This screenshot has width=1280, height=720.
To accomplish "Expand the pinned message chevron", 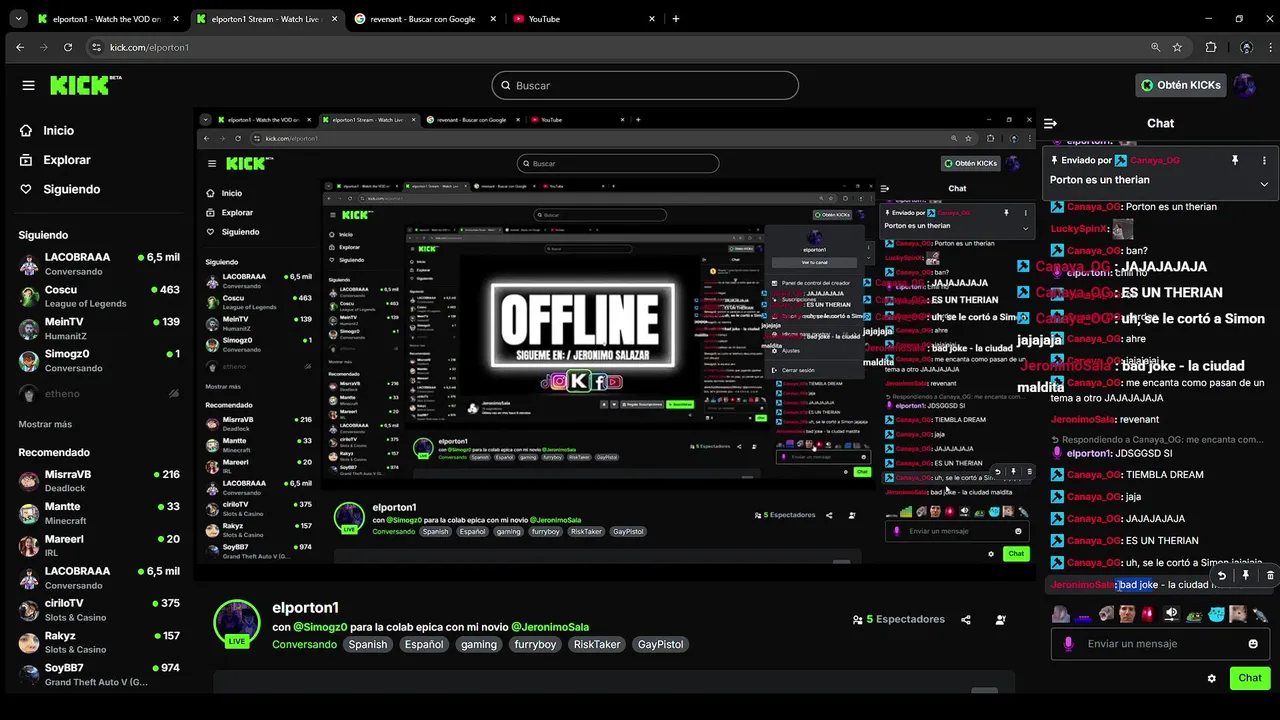I will [1264, 184].
